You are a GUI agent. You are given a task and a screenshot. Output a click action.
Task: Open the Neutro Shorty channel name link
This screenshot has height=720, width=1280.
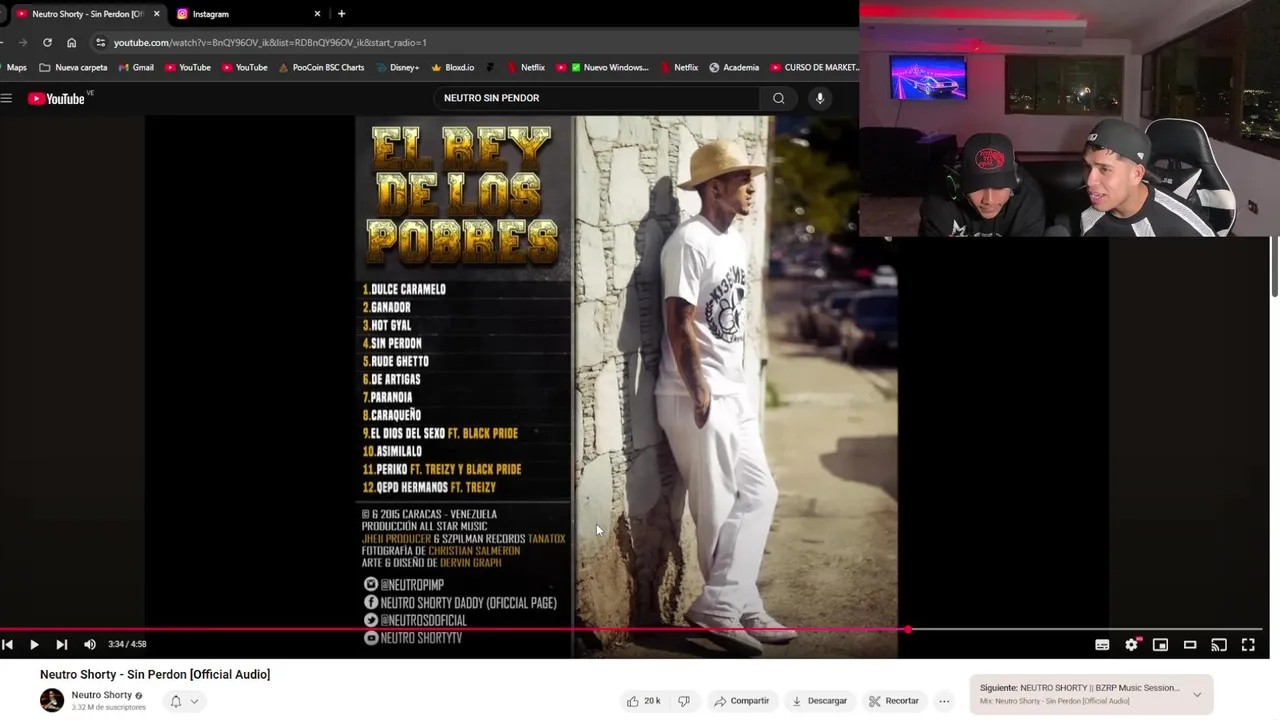[101, 695]
